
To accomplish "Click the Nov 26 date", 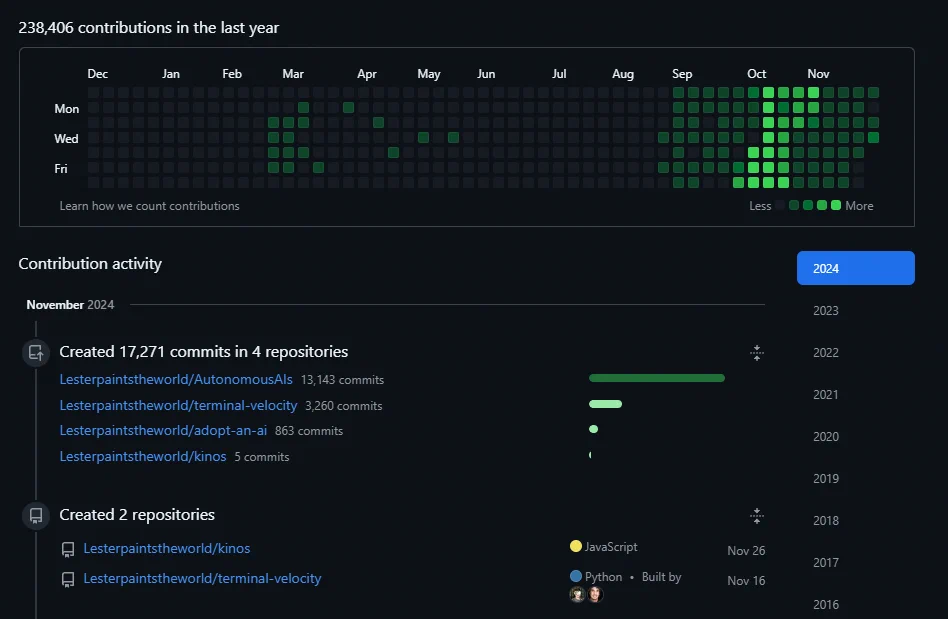I will click(x=746, y=551).
